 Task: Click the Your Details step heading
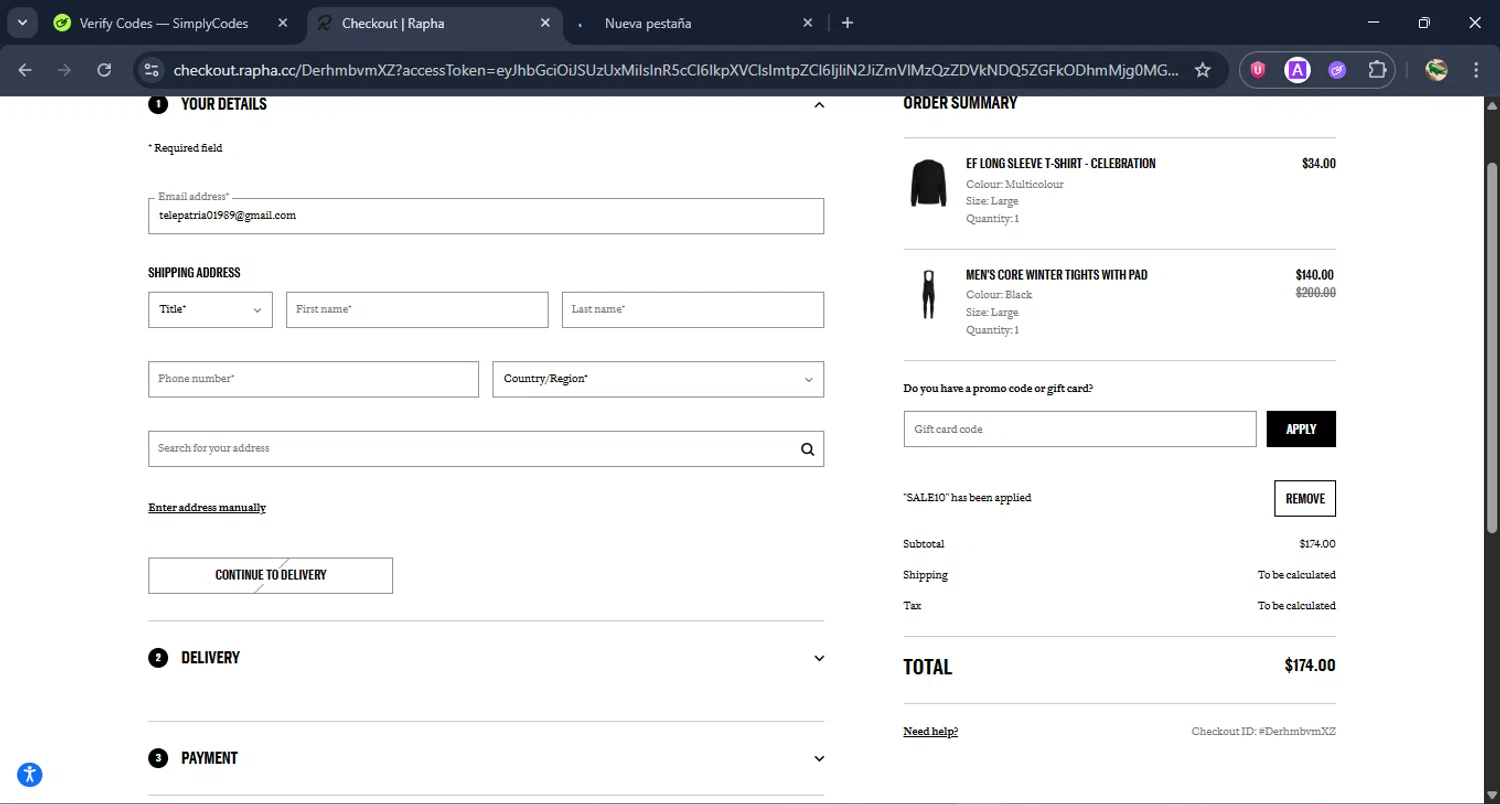pos(224,104)
